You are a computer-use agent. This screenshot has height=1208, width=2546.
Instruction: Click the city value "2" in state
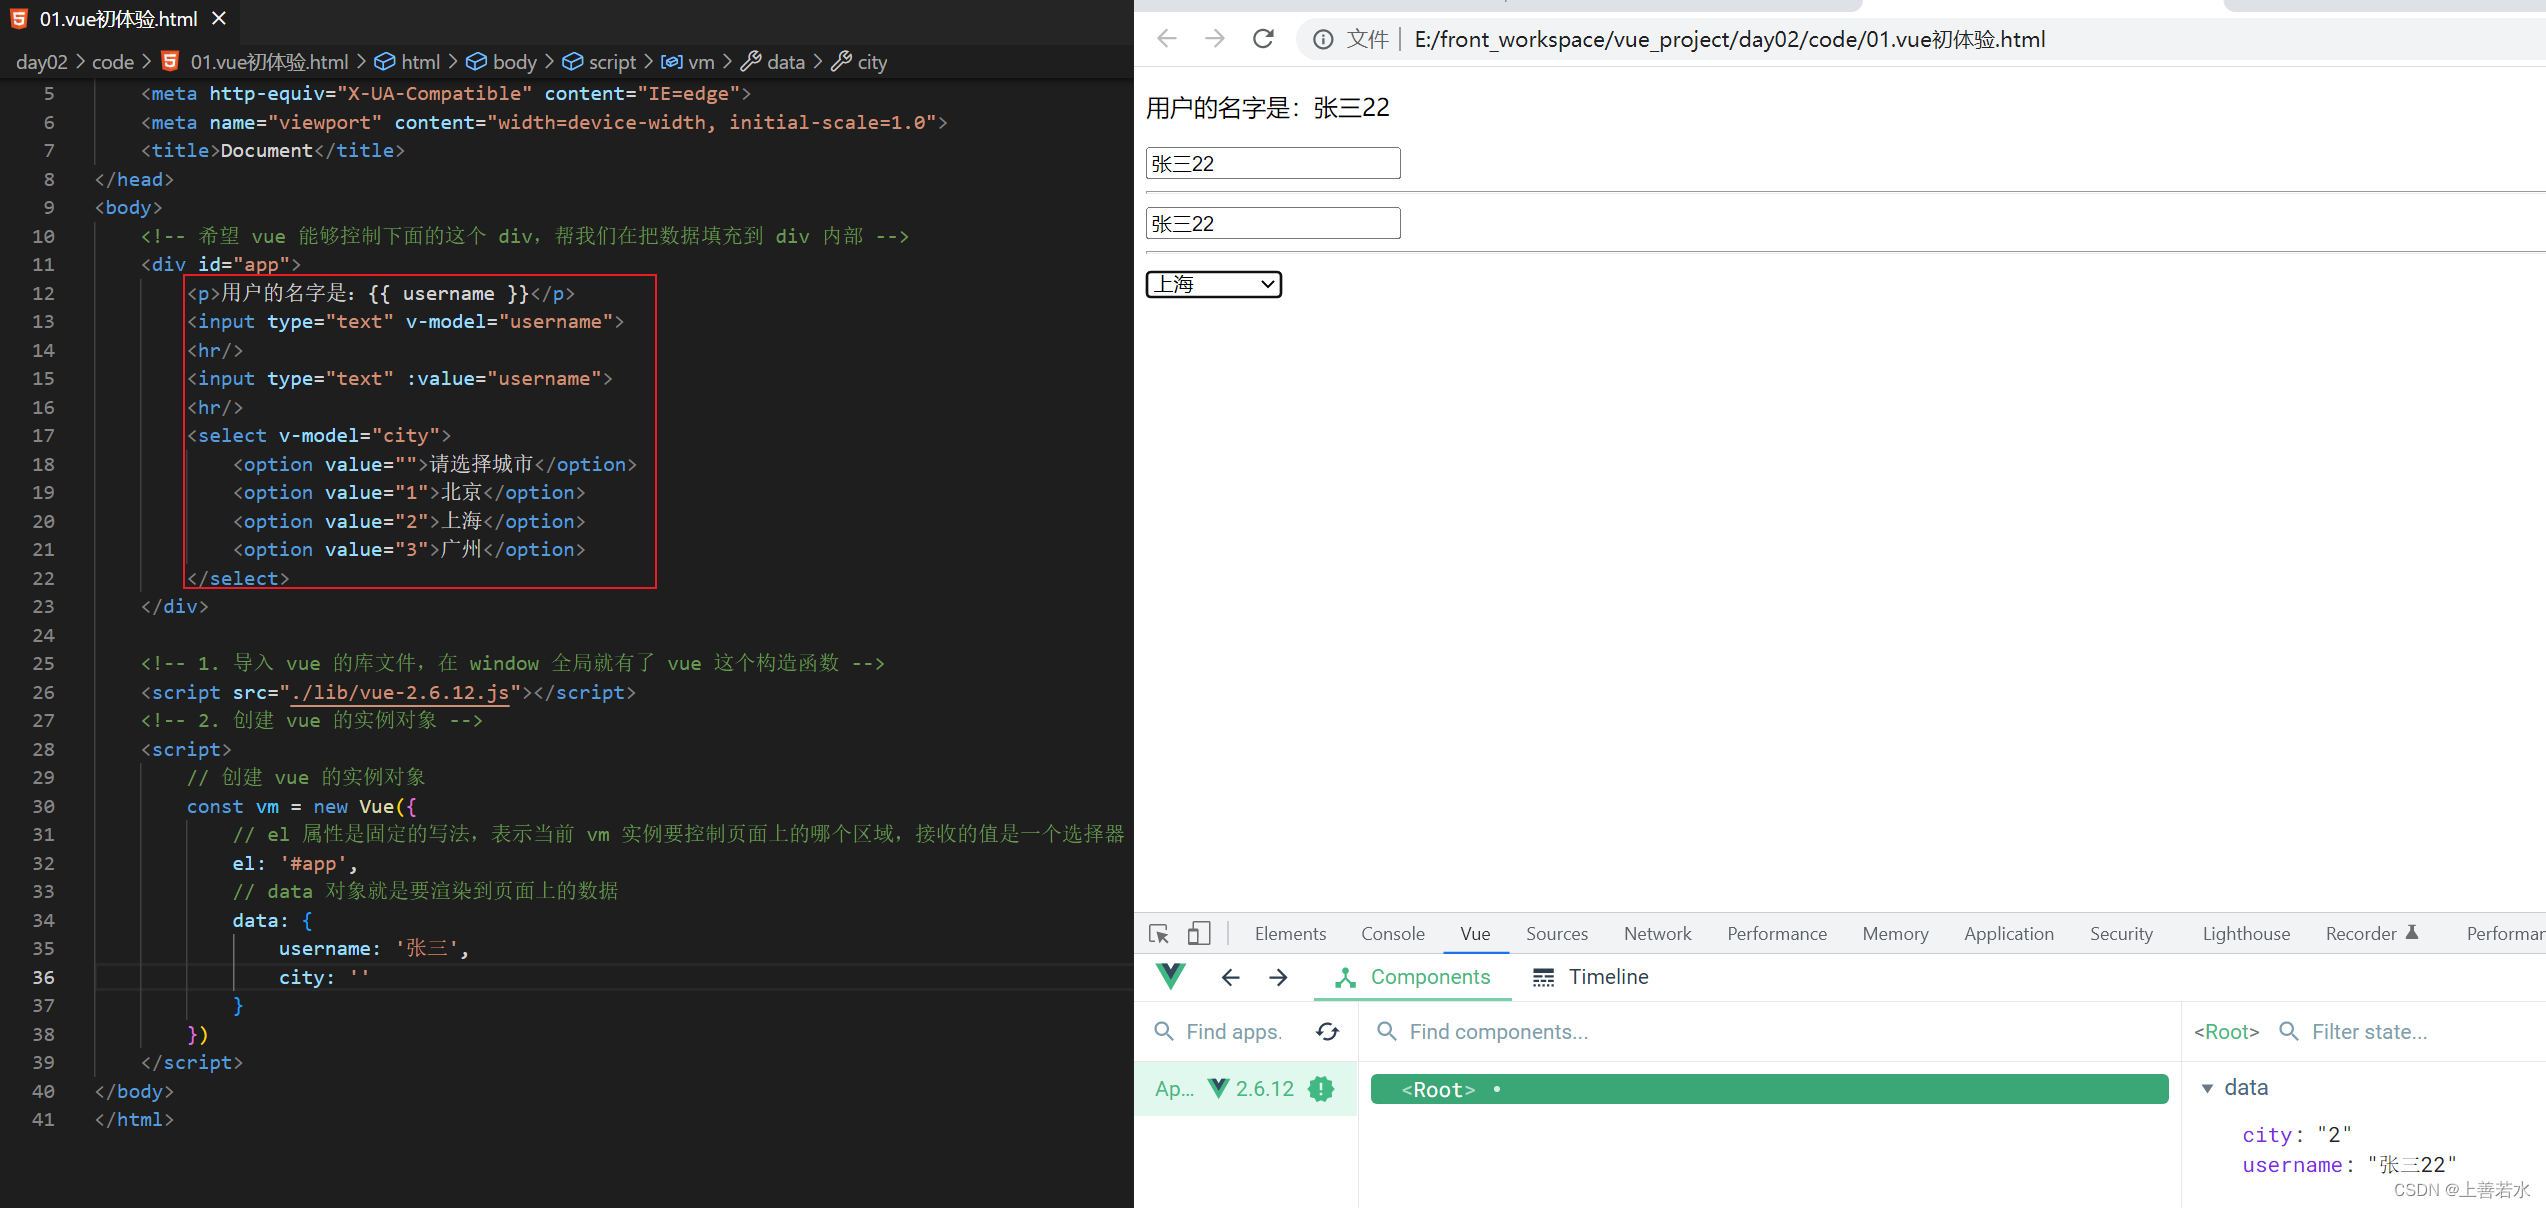click(x=2334, y=1135)
